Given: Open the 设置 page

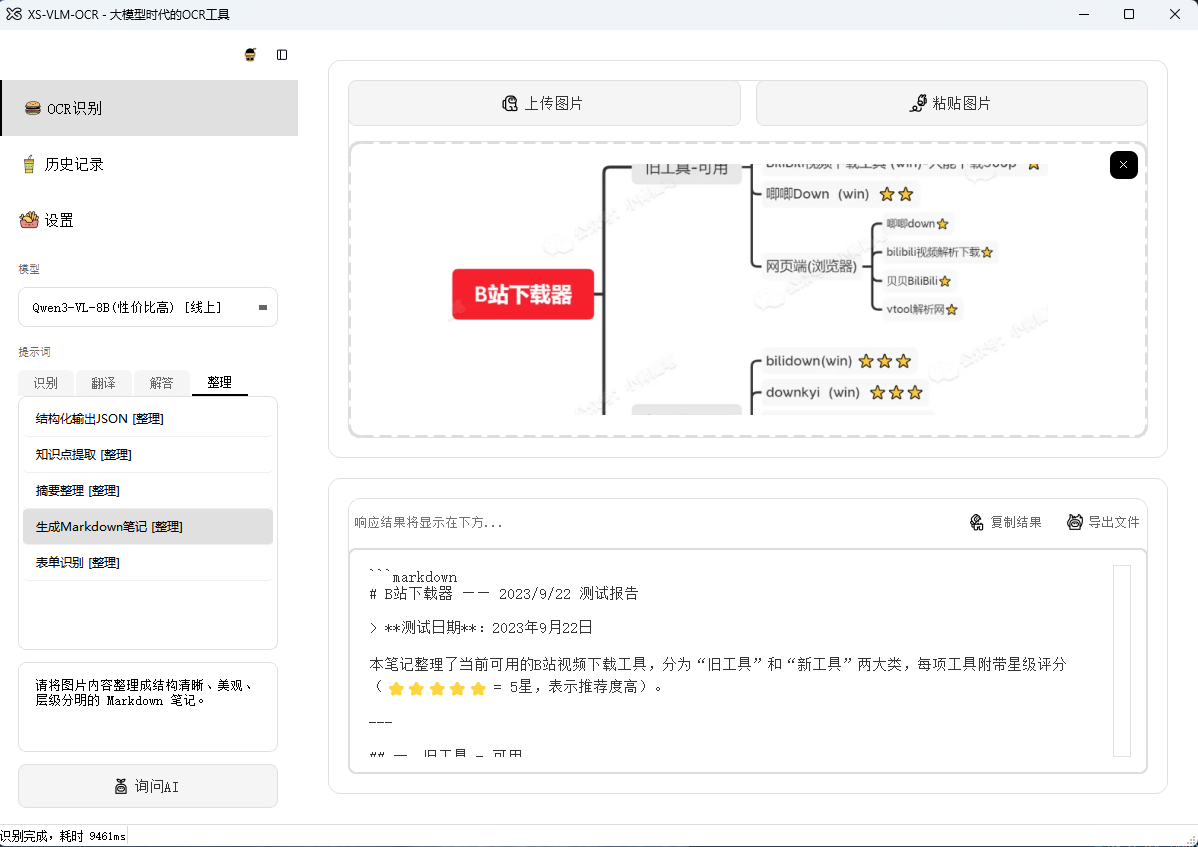Looking at the screenshot, I should pyautogui.click(x=150, y=220).
